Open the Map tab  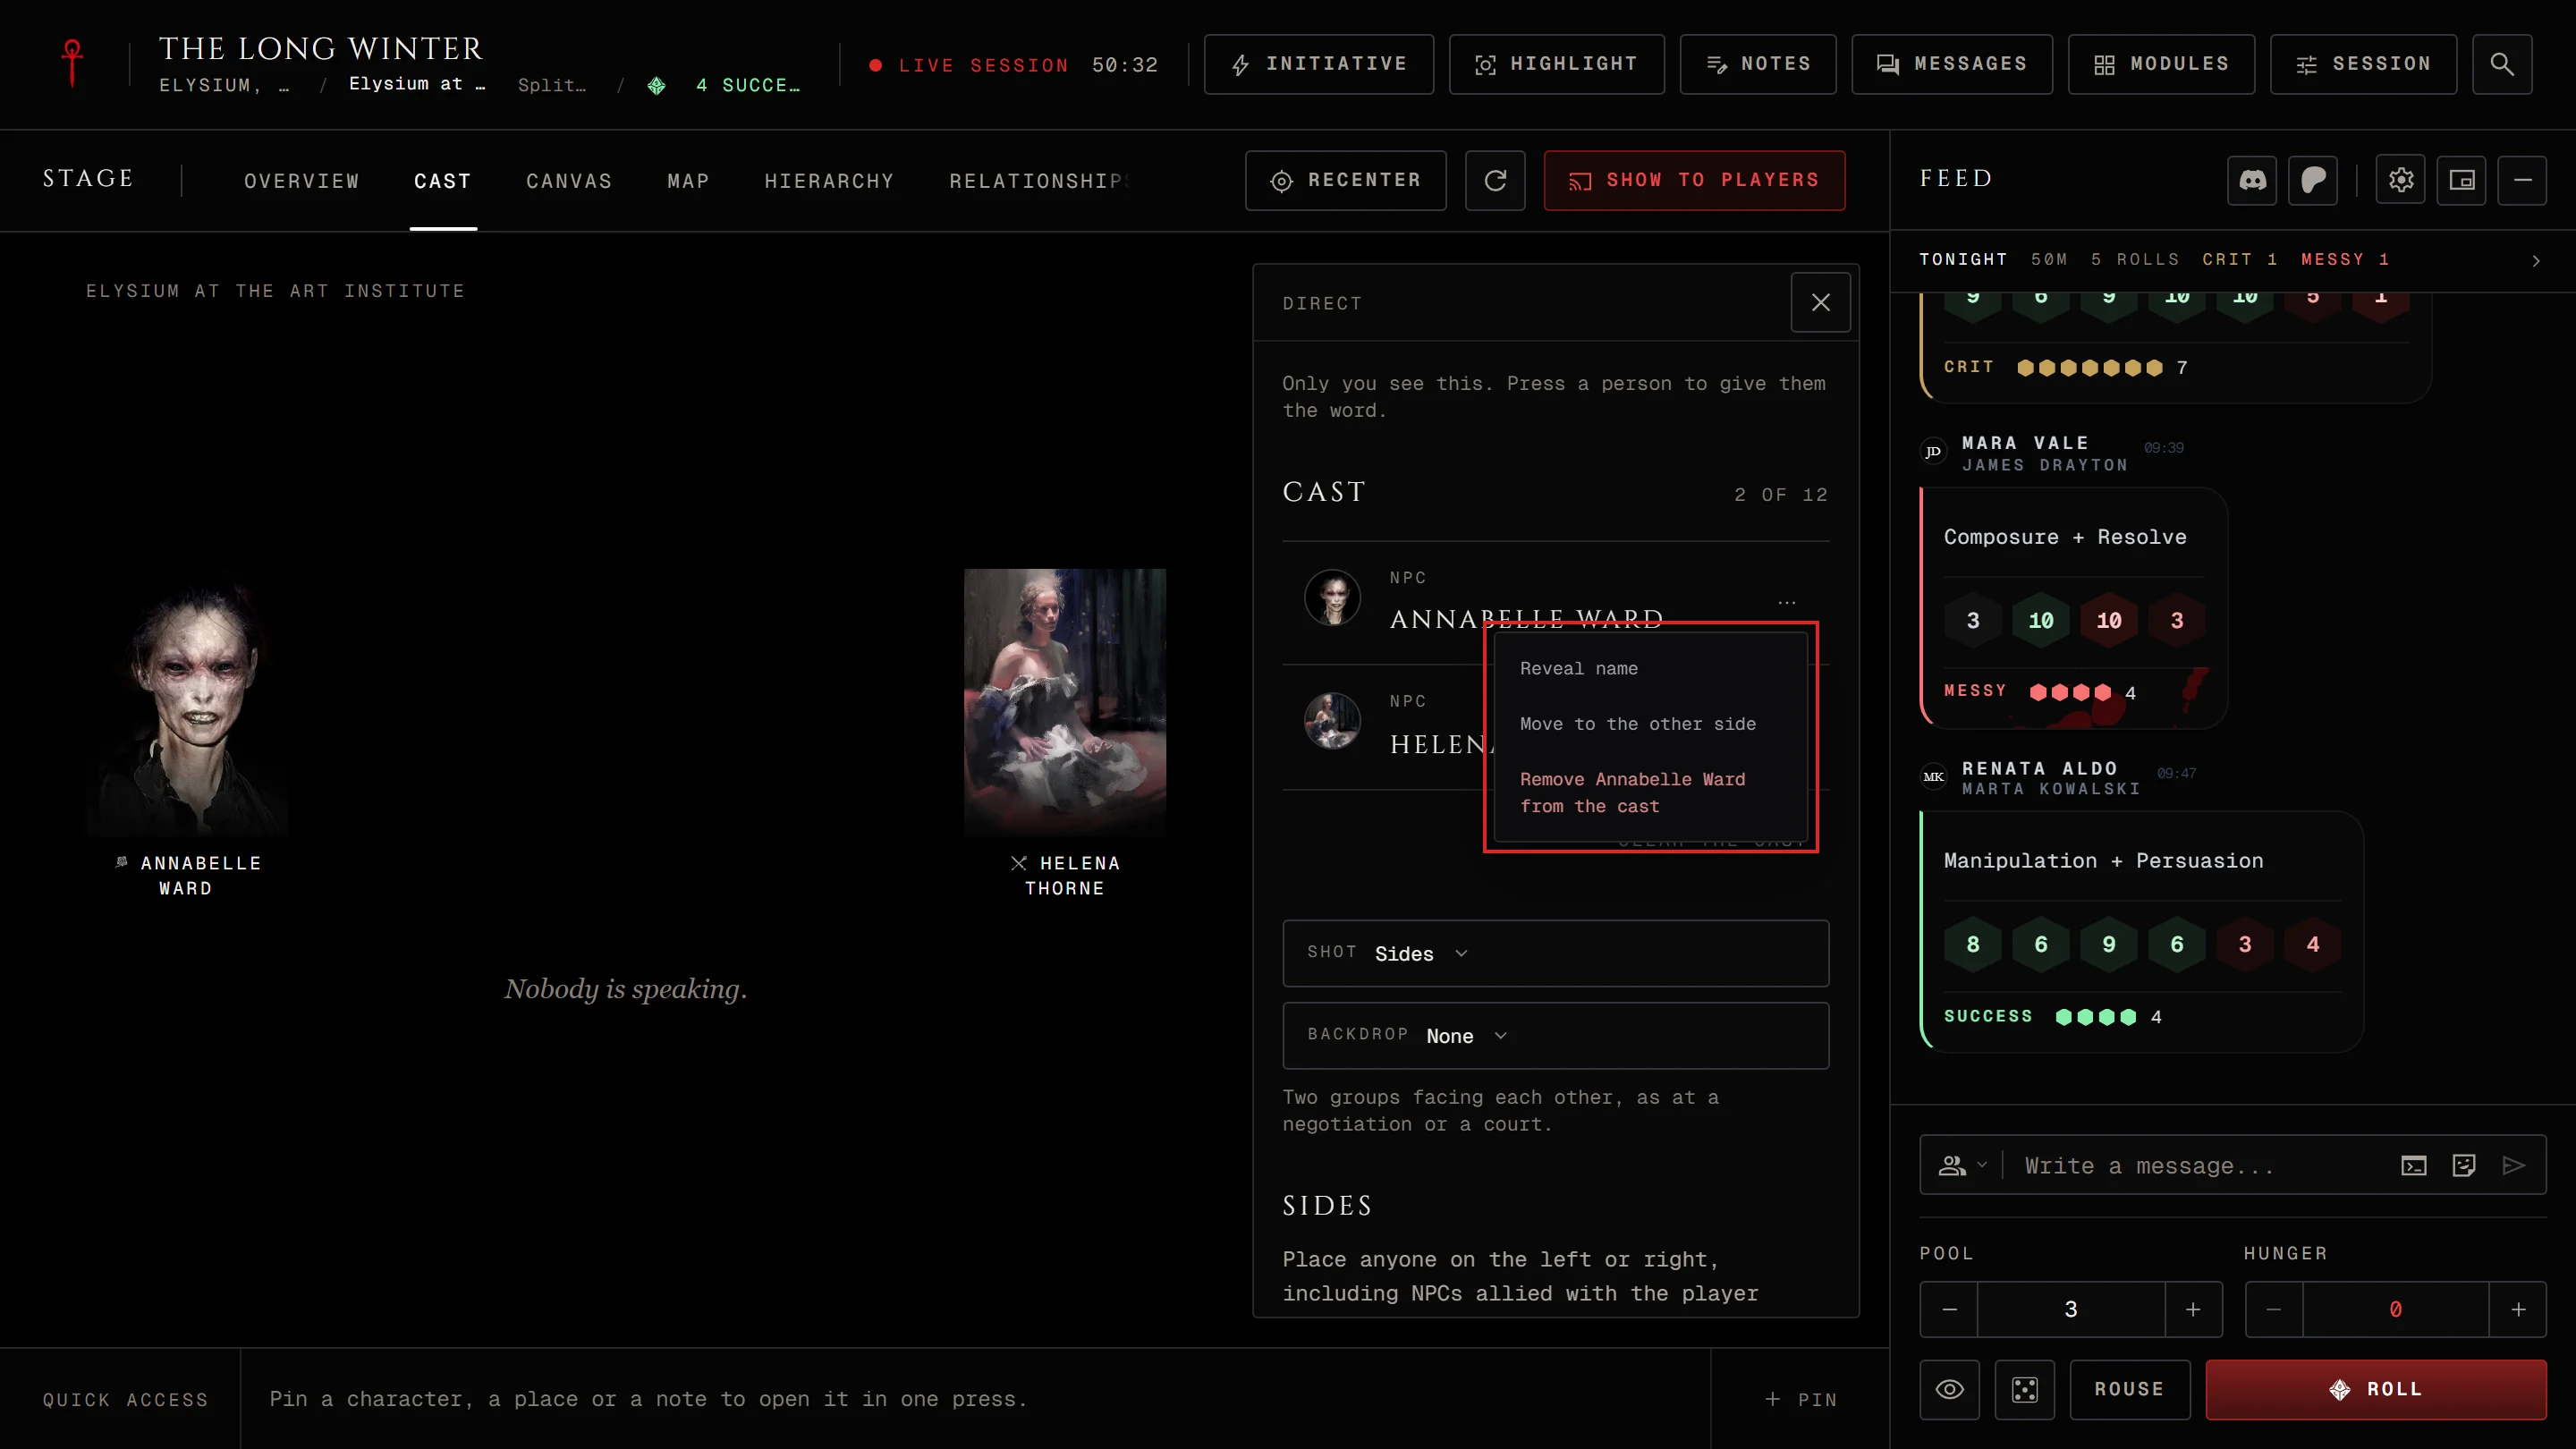coord(688,181)
